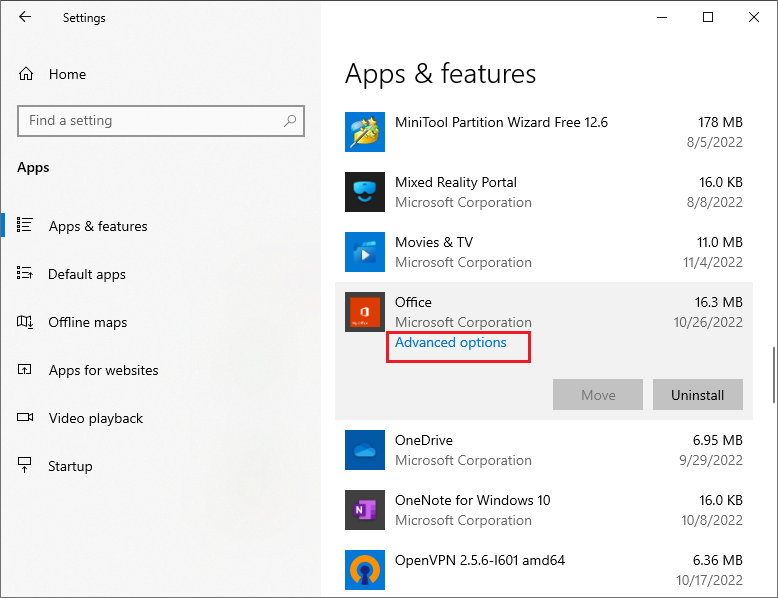Minimize the Settings window
778x598 pixels.
tap(661, 17)
